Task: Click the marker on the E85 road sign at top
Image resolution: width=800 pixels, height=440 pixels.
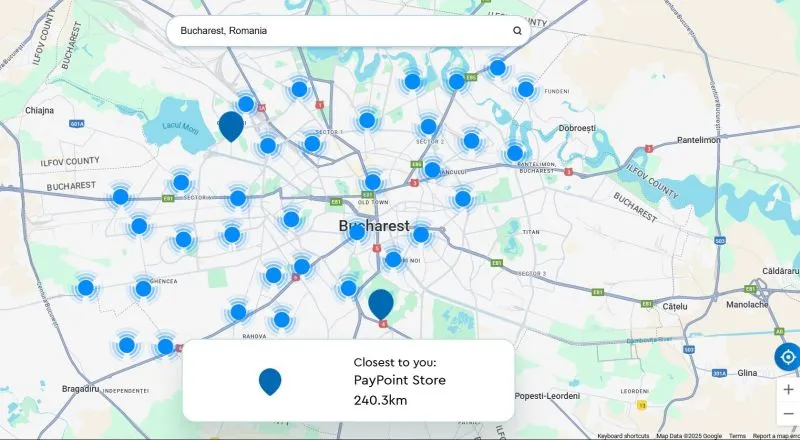Action: [457, 82]
